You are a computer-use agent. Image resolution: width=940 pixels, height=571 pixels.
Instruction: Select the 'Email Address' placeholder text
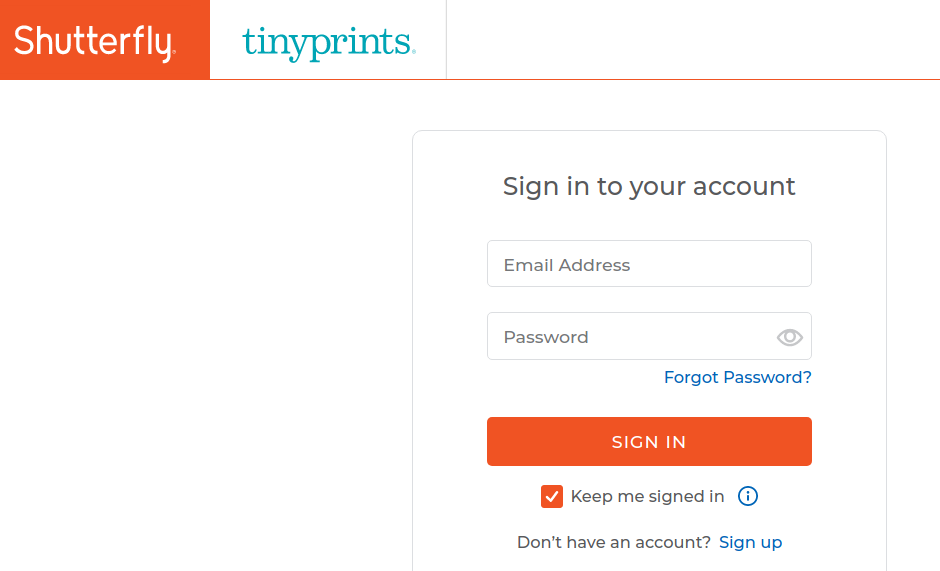[567, 265]
